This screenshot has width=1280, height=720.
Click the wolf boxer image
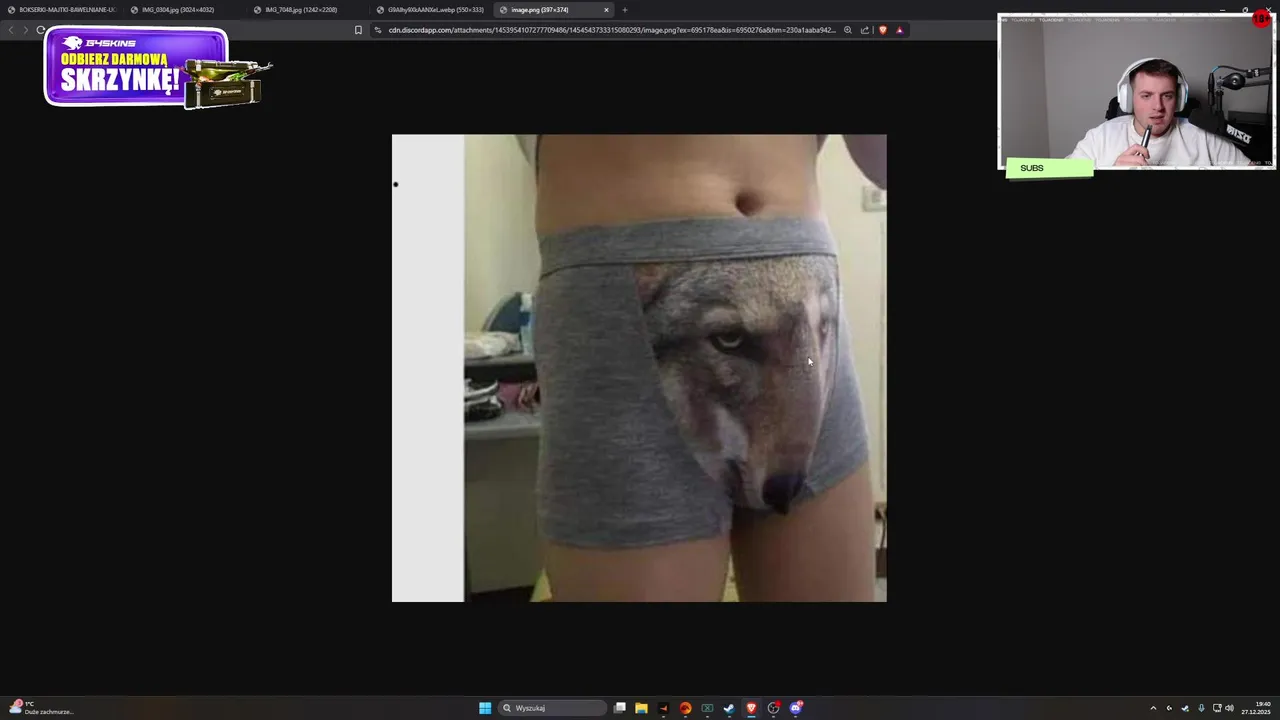click(639, 368)
